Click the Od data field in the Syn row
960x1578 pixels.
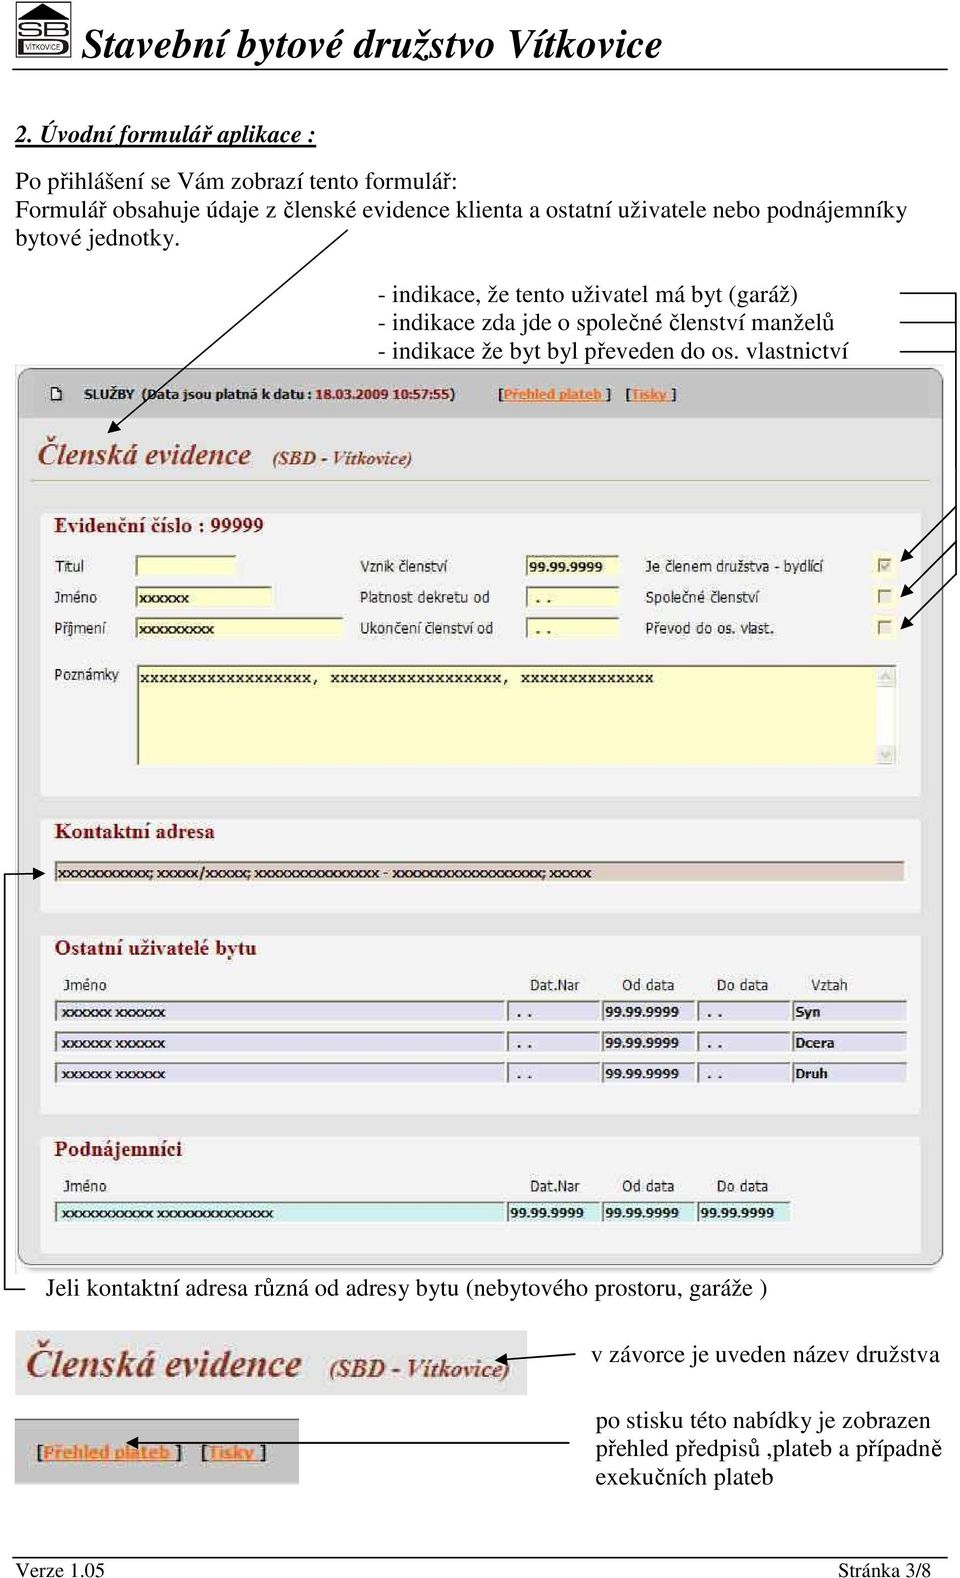(648, 1012)
